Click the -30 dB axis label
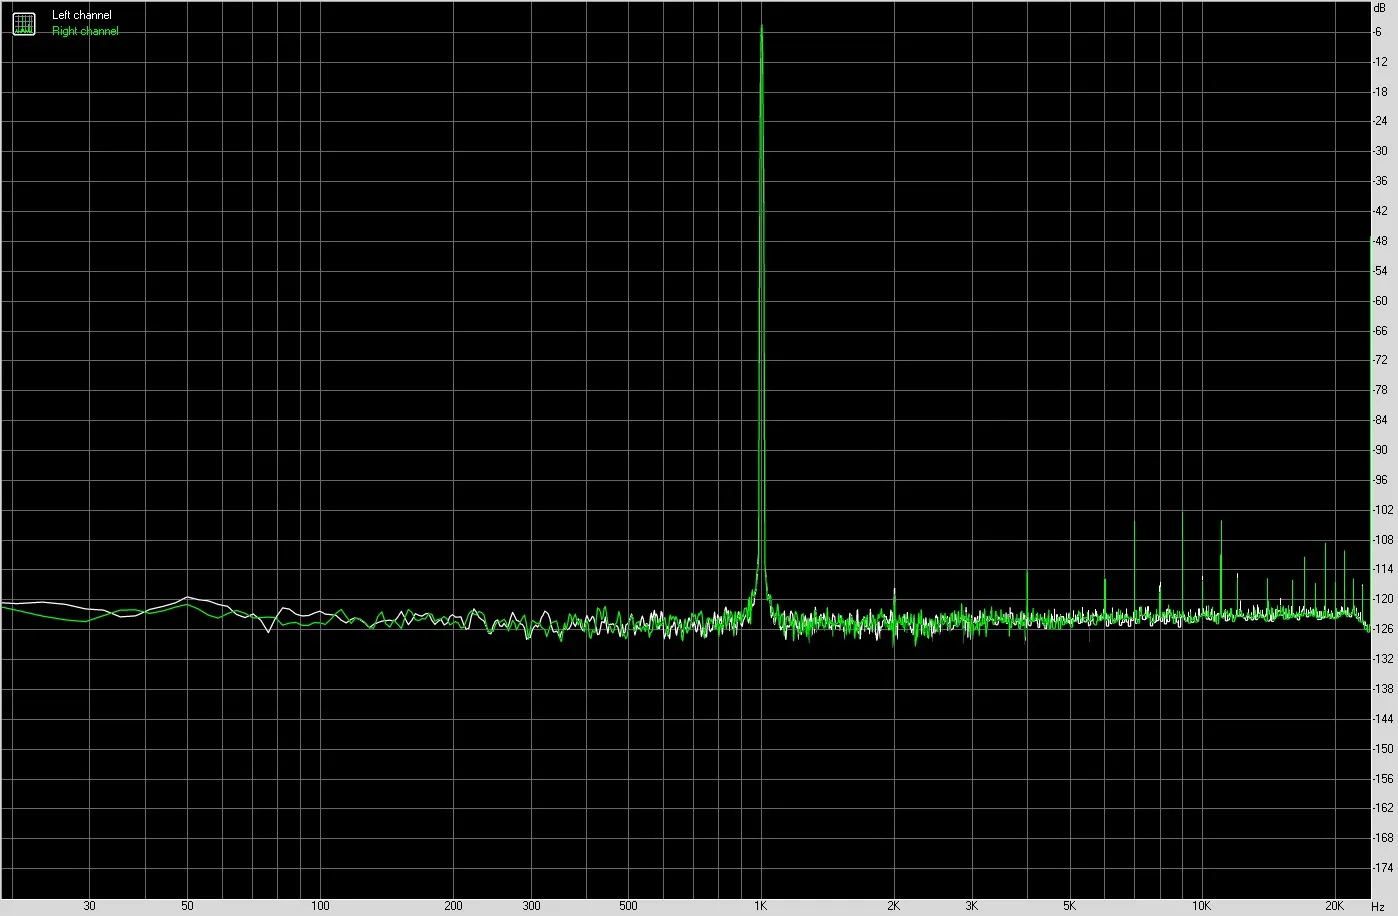The height and width of the screenshot is (916, 1398). [1380, 152]
